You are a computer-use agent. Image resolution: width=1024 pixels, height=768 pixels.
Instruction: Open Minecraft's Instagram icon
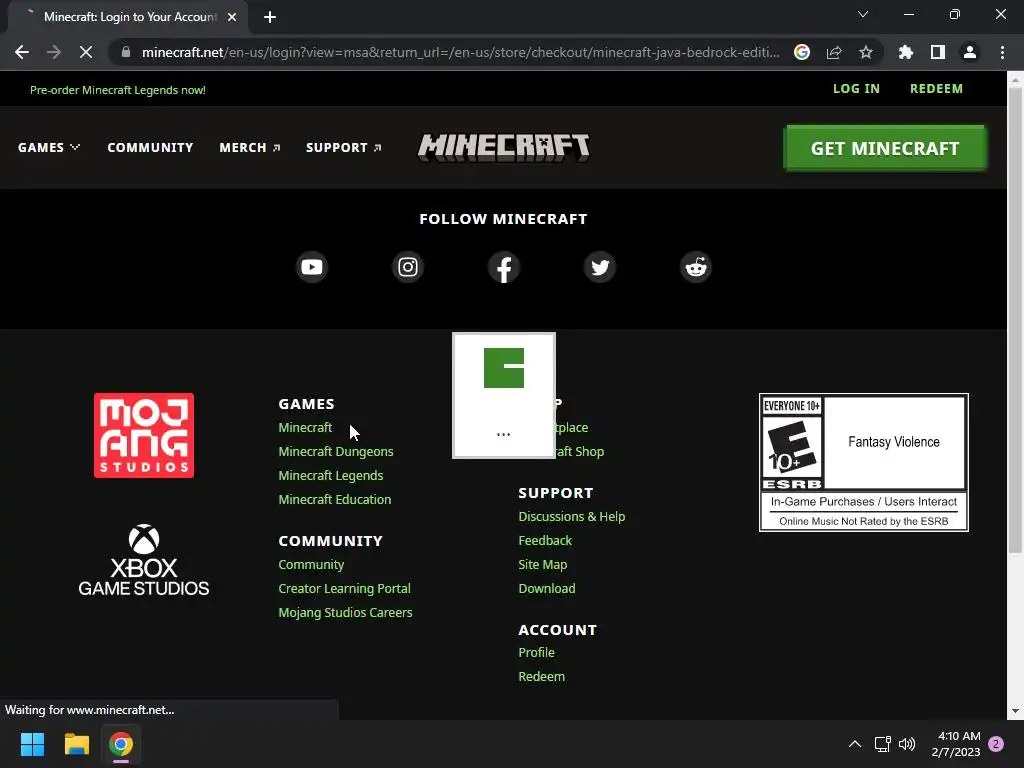coord(408,267)
